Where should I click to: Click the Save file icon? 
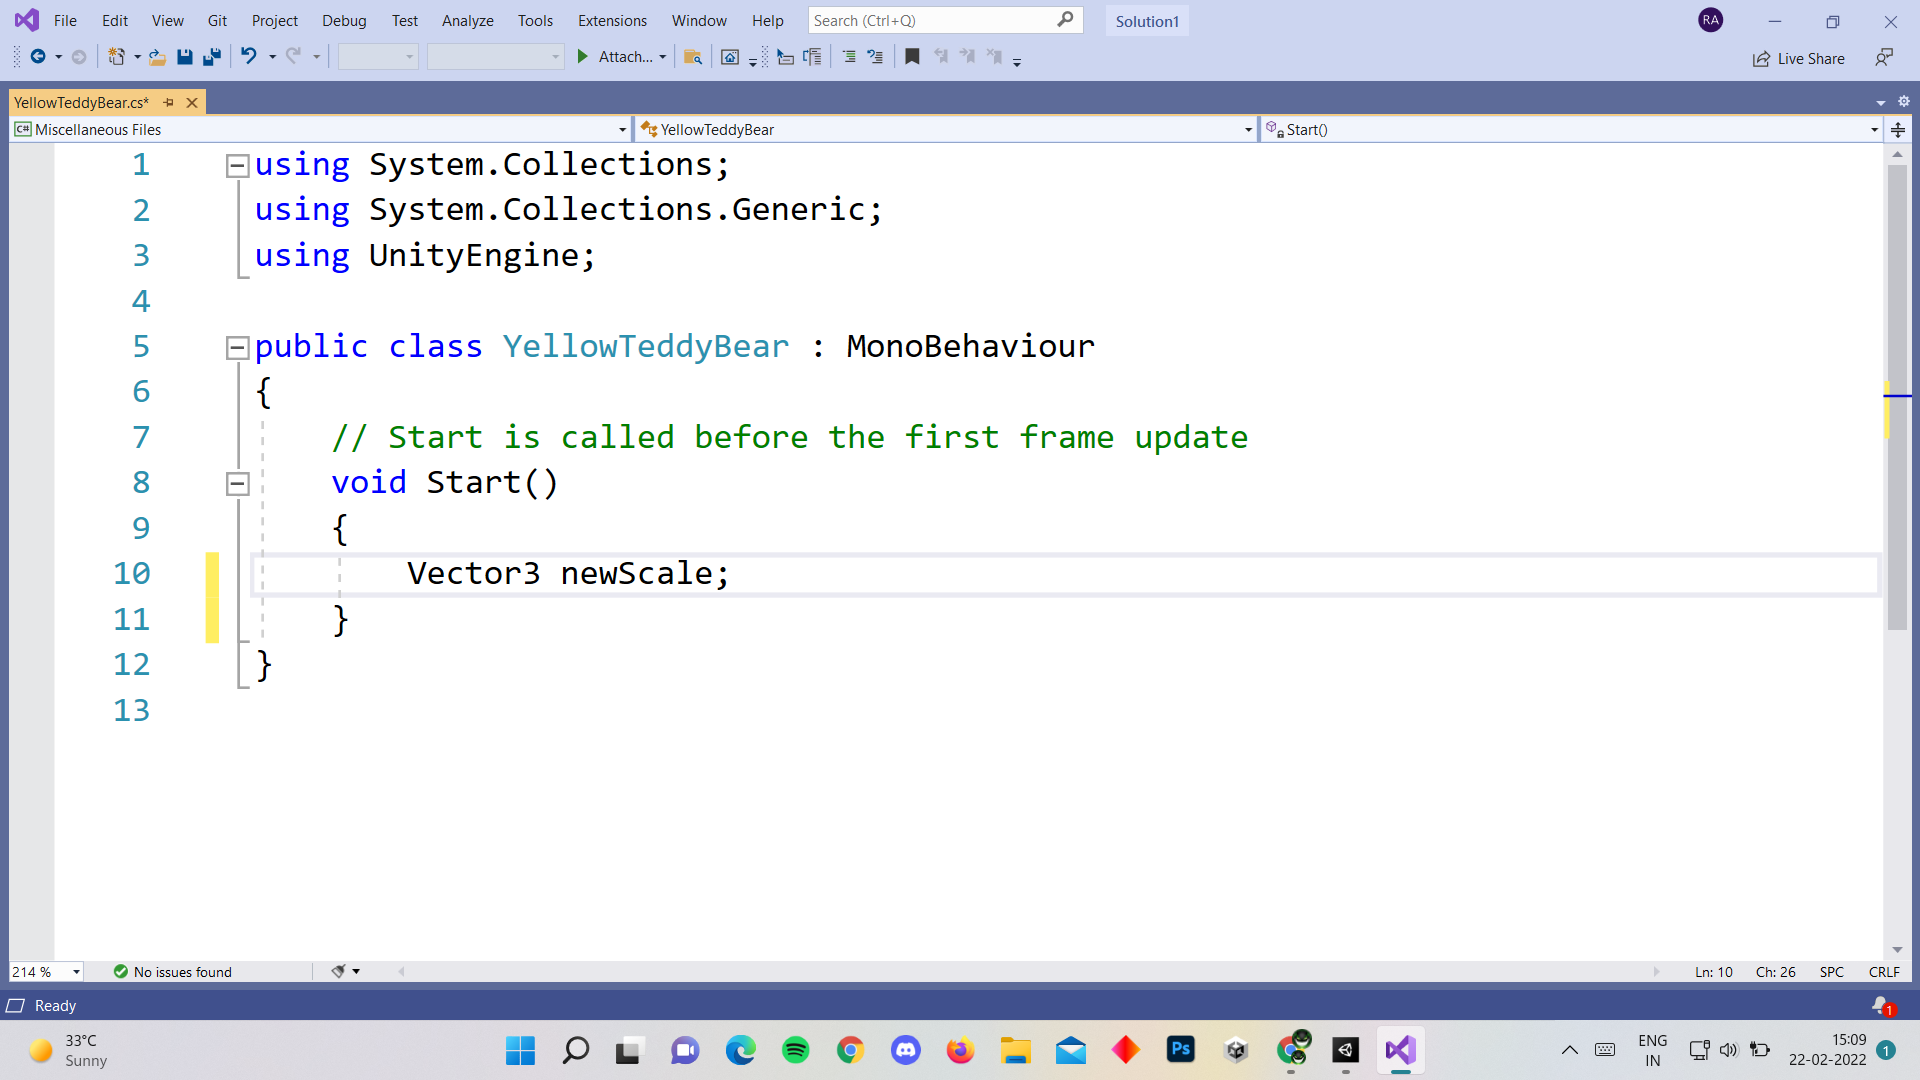pos(185,58)
